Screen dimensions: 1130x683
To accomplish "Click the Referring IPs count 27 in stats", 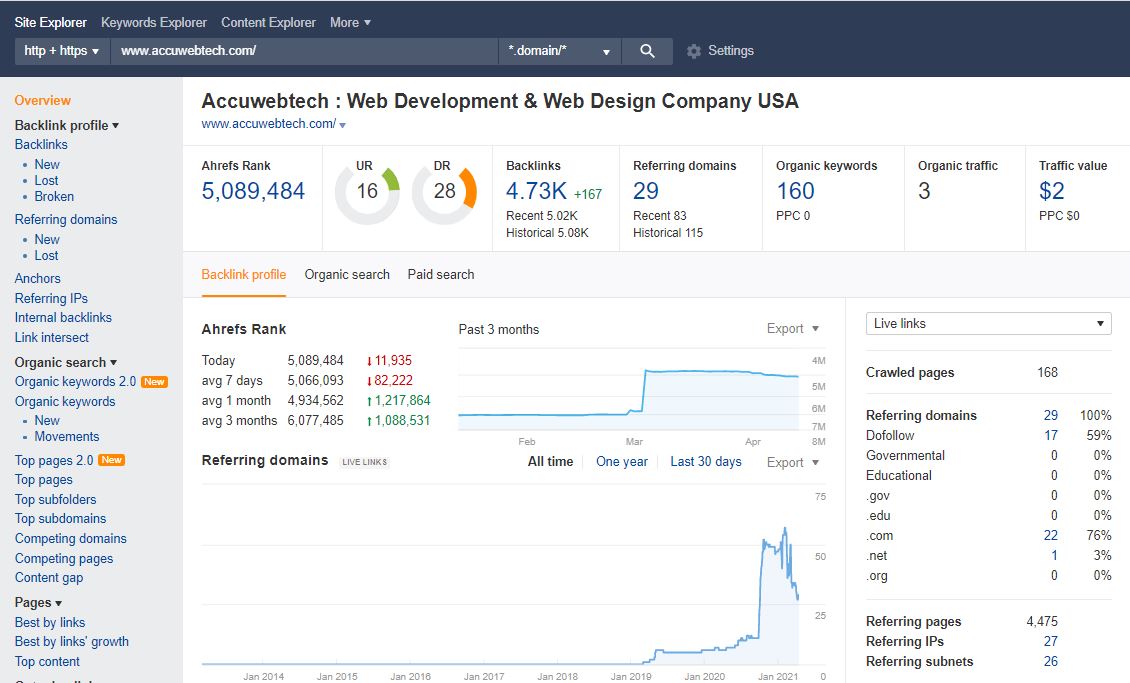I will (x=1051, y=641).
